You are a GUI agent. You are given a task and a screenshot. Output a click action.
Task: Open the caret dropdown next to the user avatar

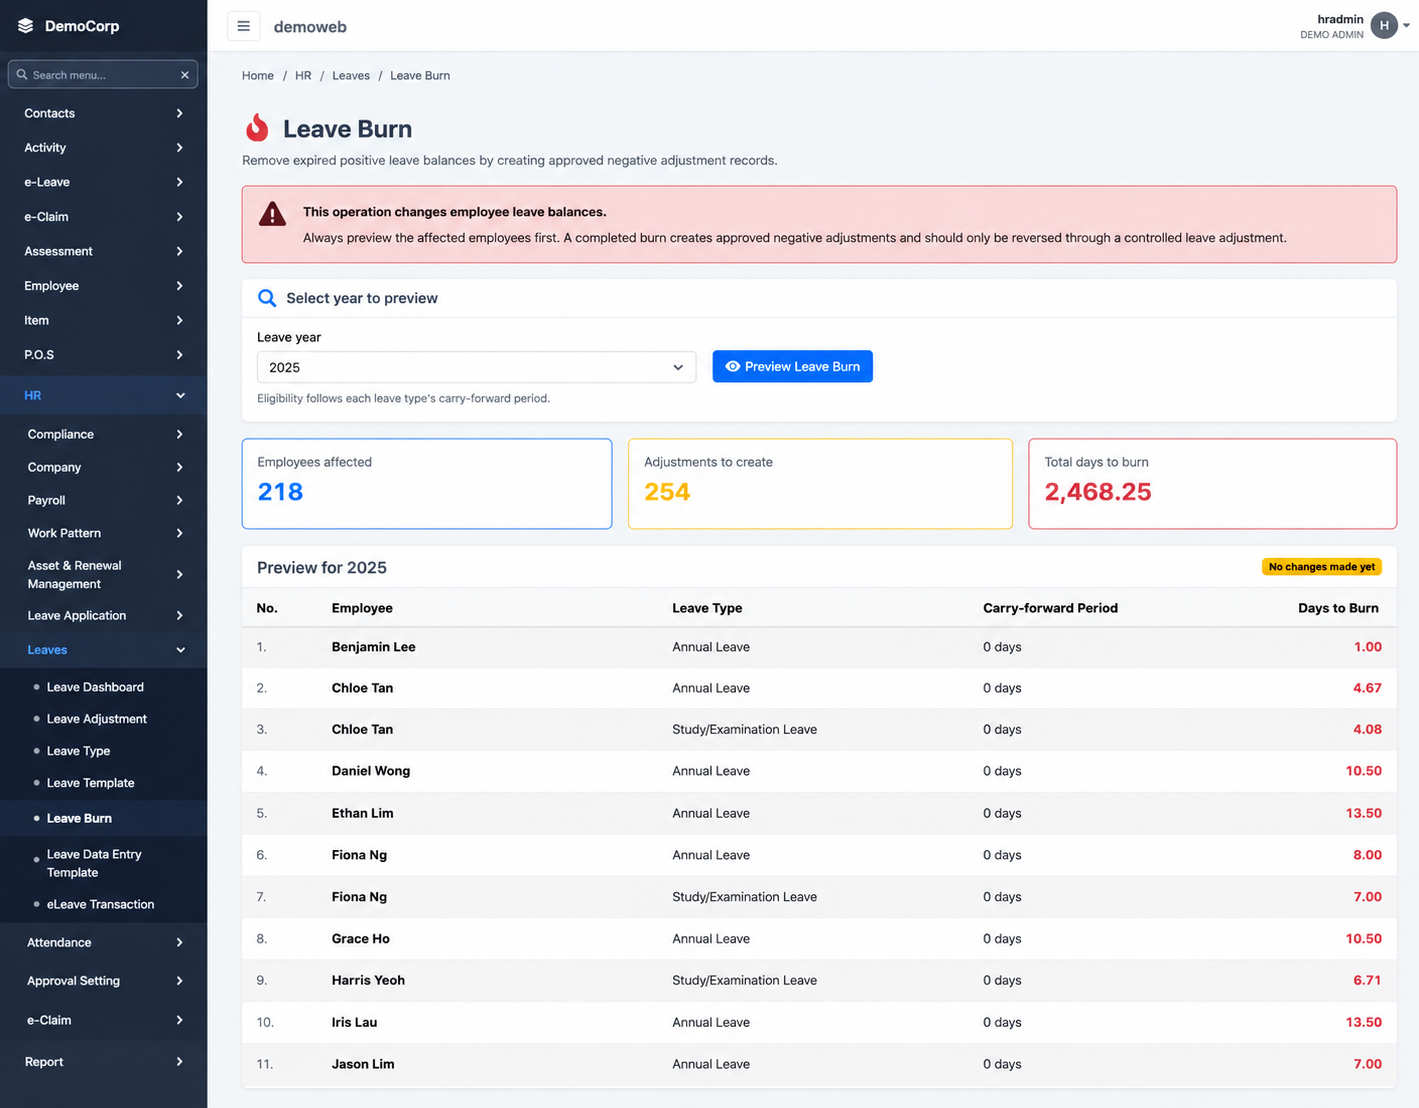(1406, 26)
